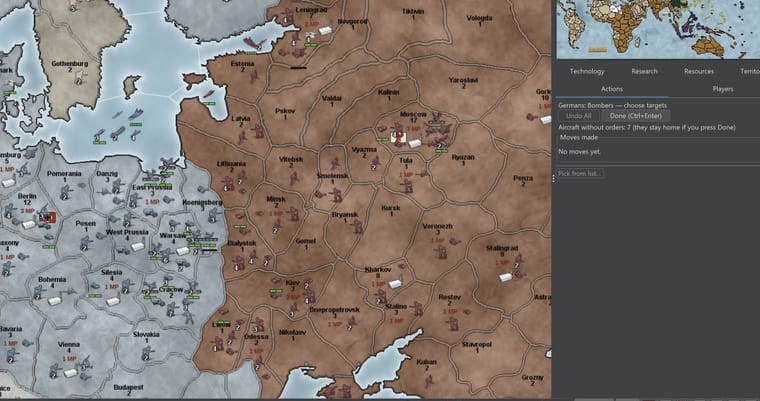
Task: Select the factory icon in Moscow
Action: pos(414,144)
